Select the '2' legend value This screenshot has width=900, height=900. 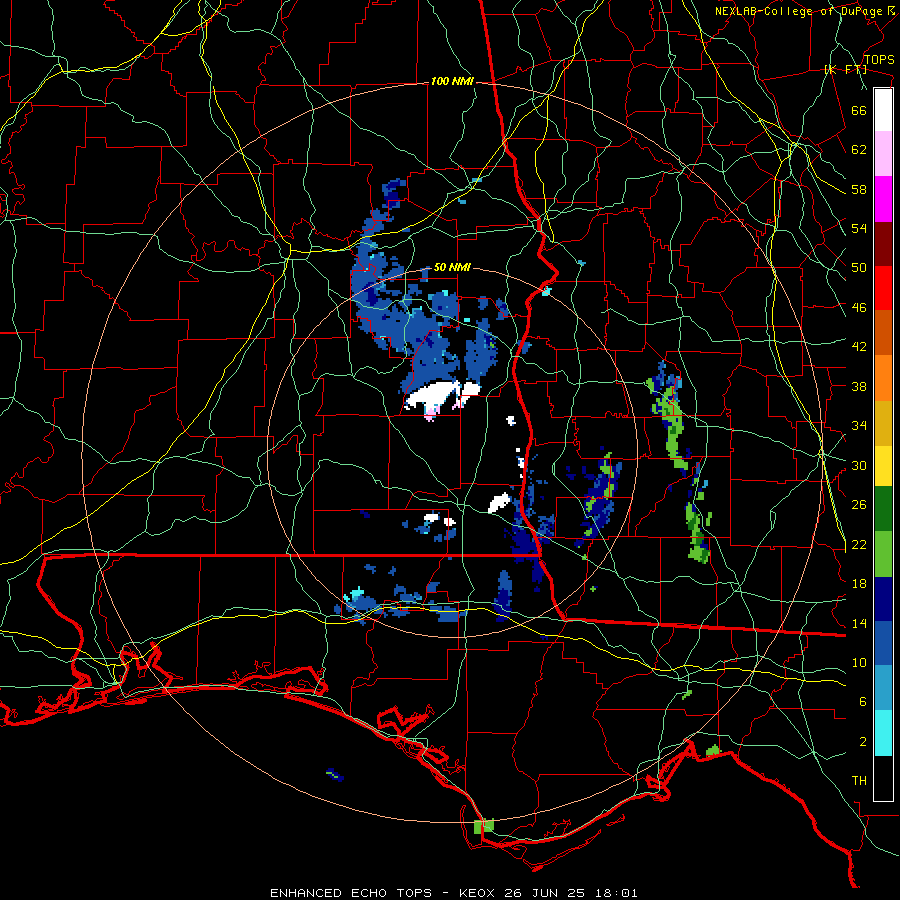pos(862,742)
